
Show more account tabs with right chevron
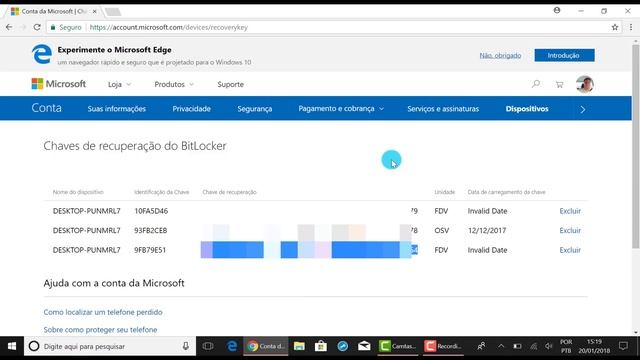[582, 109]
